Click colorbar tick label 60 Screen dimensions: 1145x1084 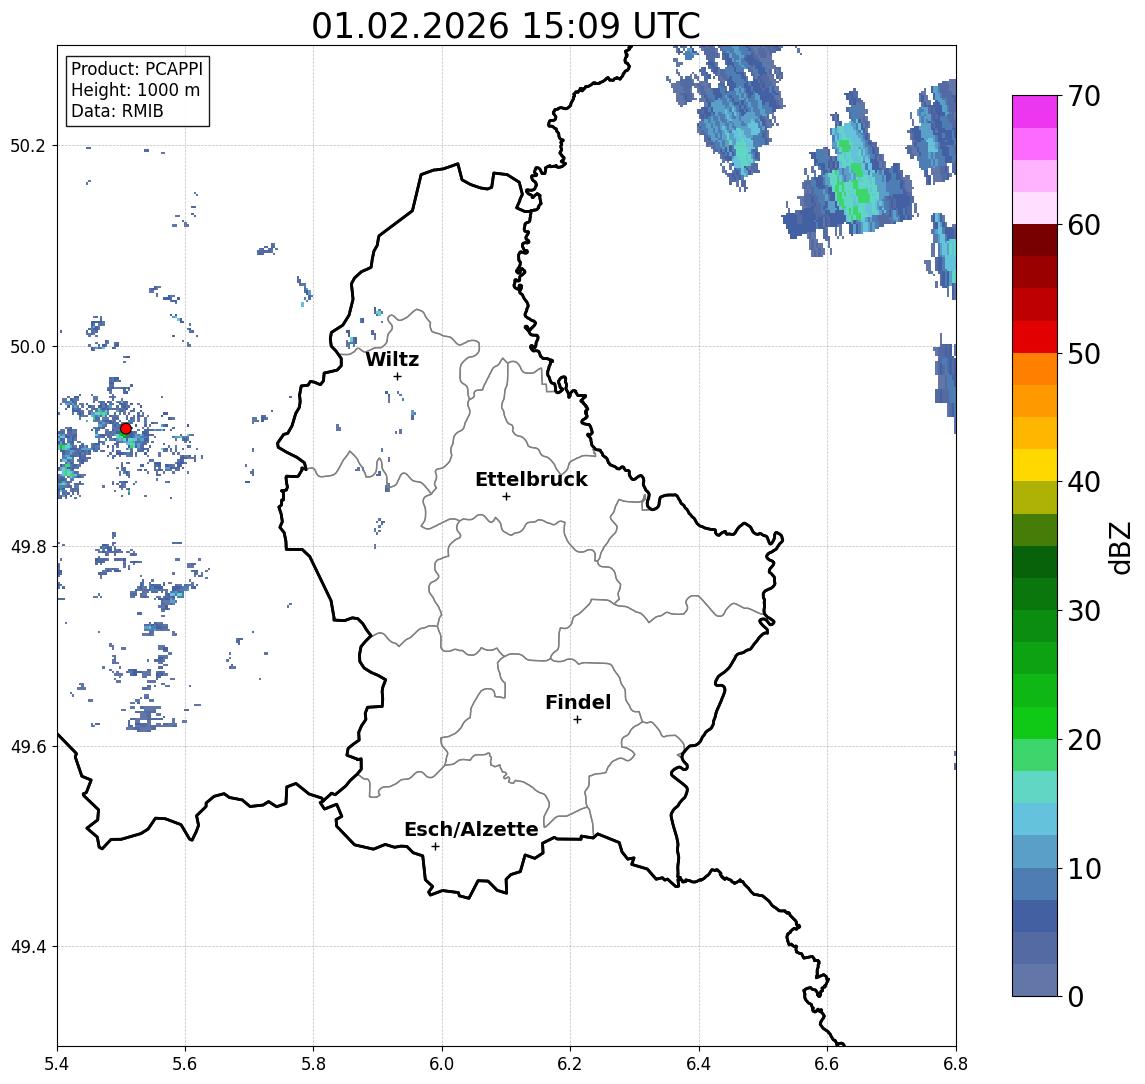(x=1084, y=225)
